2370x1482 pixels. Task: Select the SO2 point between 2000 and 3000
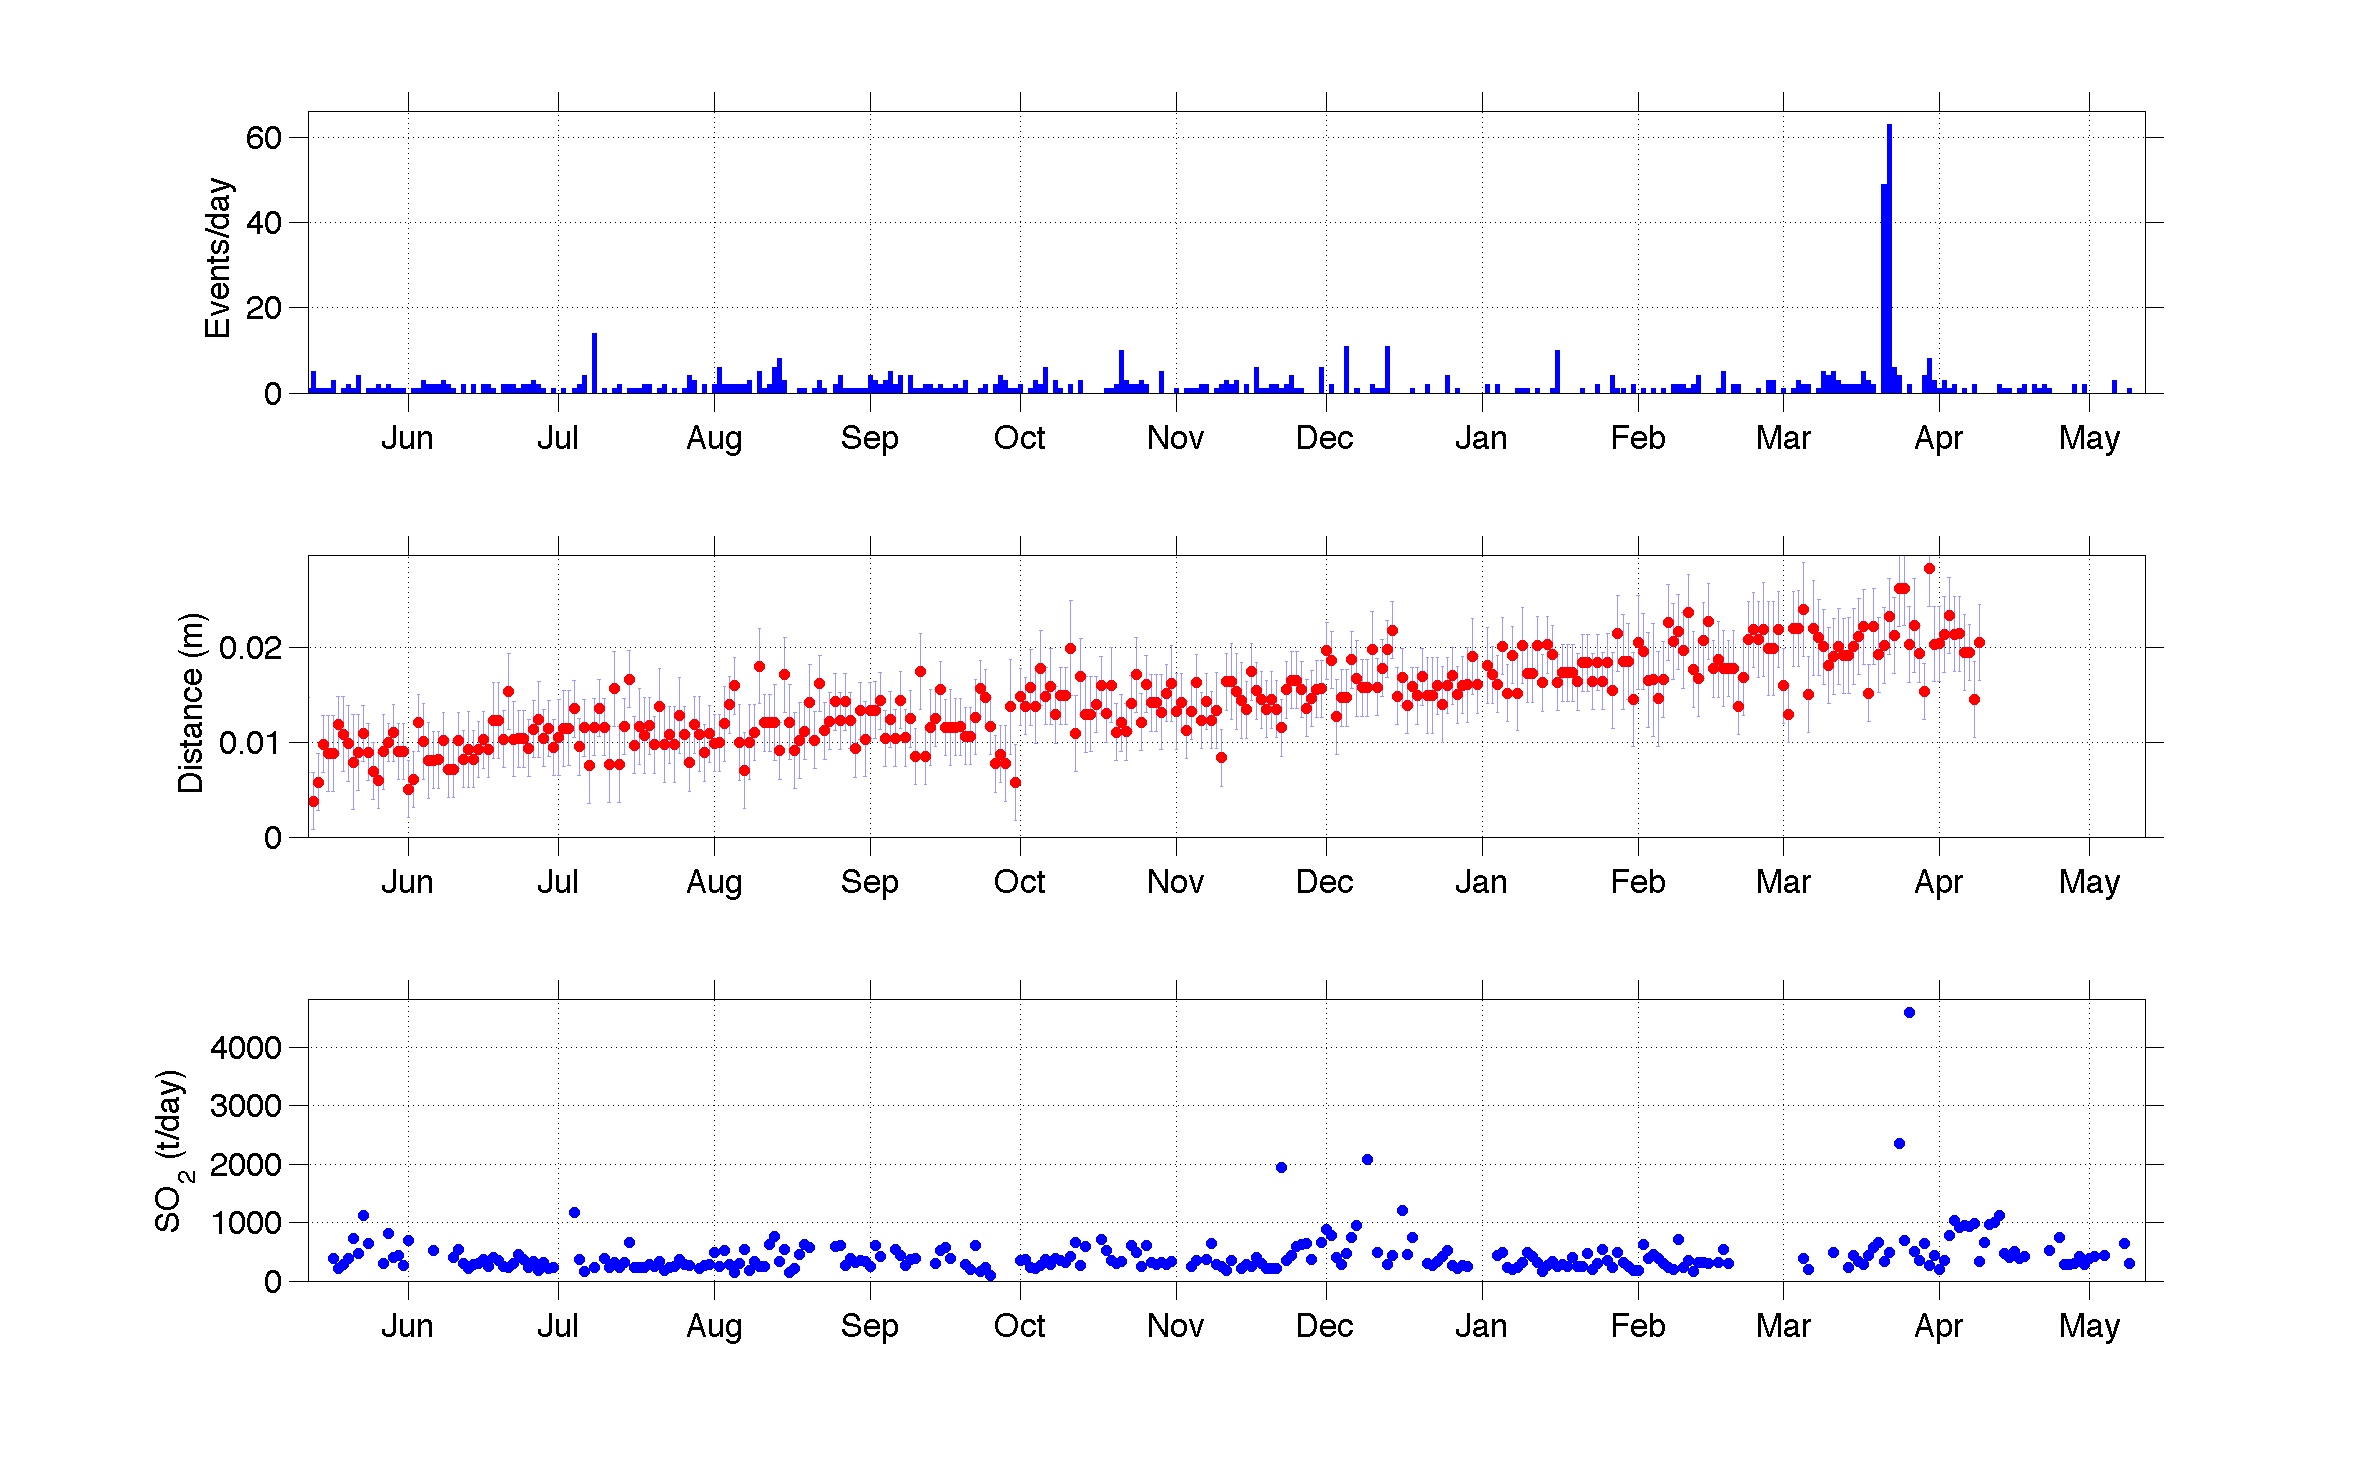[x=1899, y=1143]
